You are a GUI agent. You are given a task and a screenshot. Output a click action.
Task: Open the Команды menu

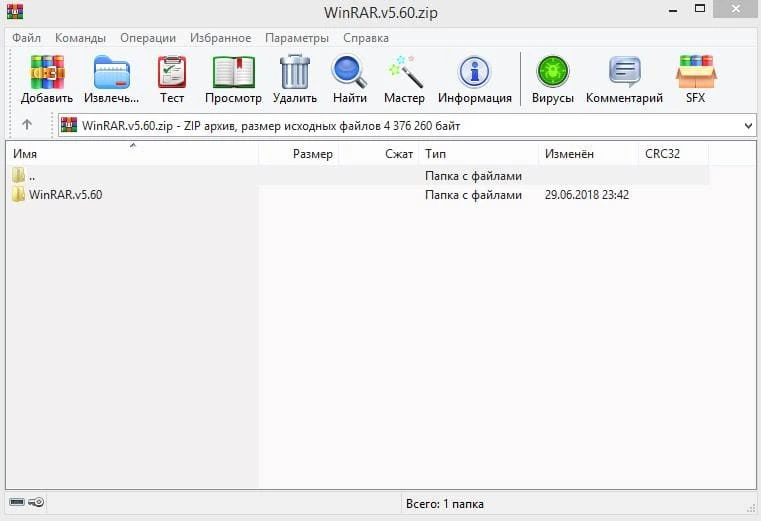coord(80,37)
